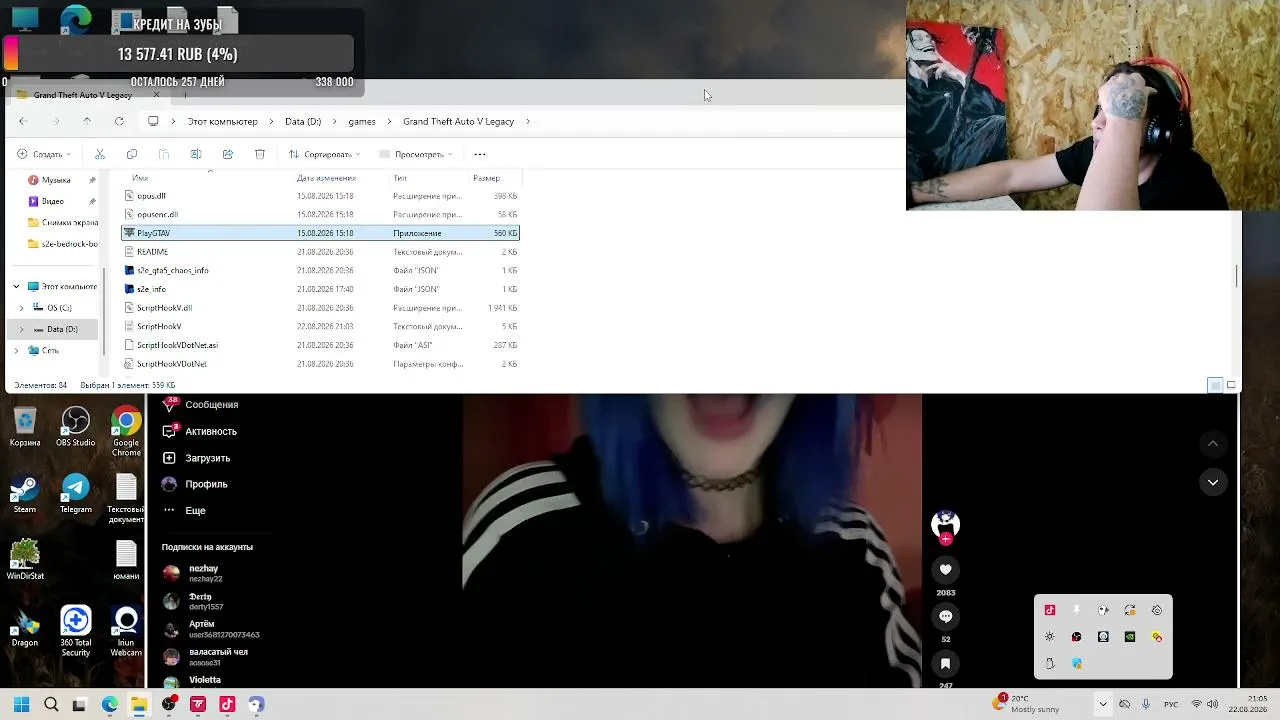Open OBS Studio desktop shortcut
Viewport: 1280px width, 720px height.
coord(76,427)
